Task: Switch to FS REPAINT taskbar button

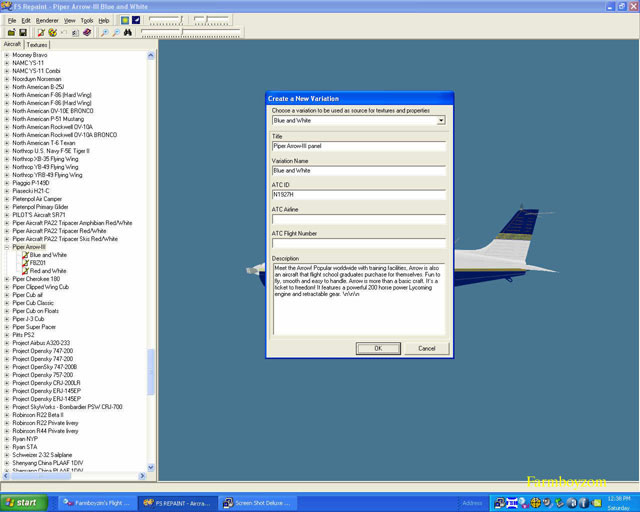Action: coord(177,503)
